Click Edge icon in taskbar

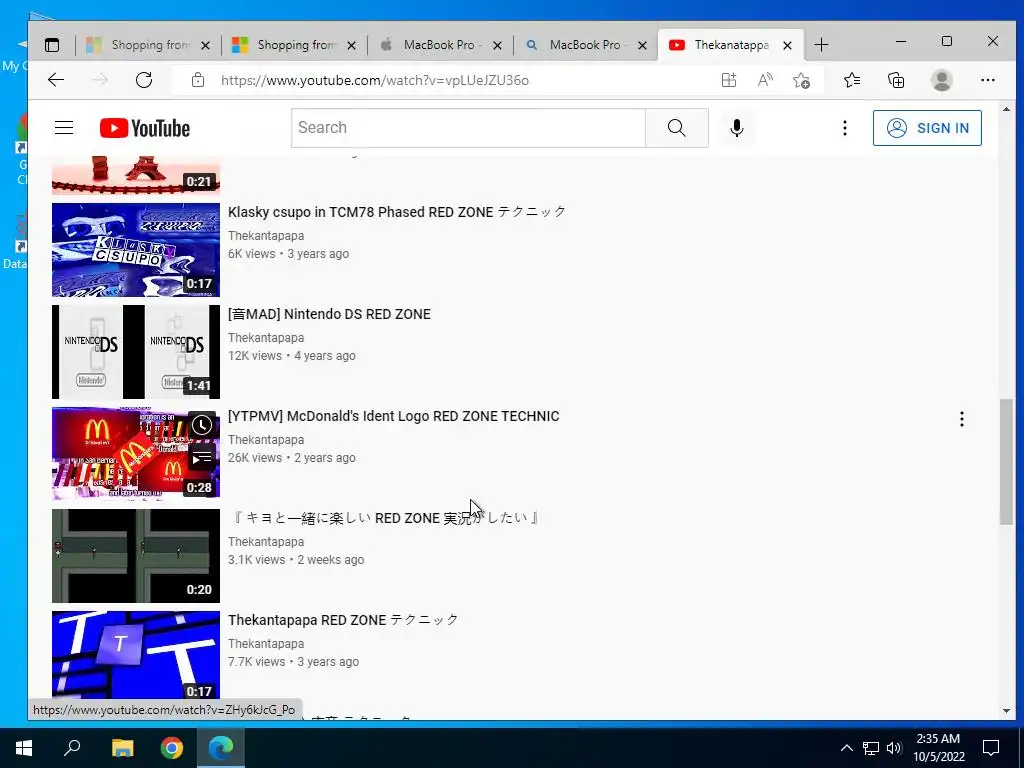click(221, 748)
